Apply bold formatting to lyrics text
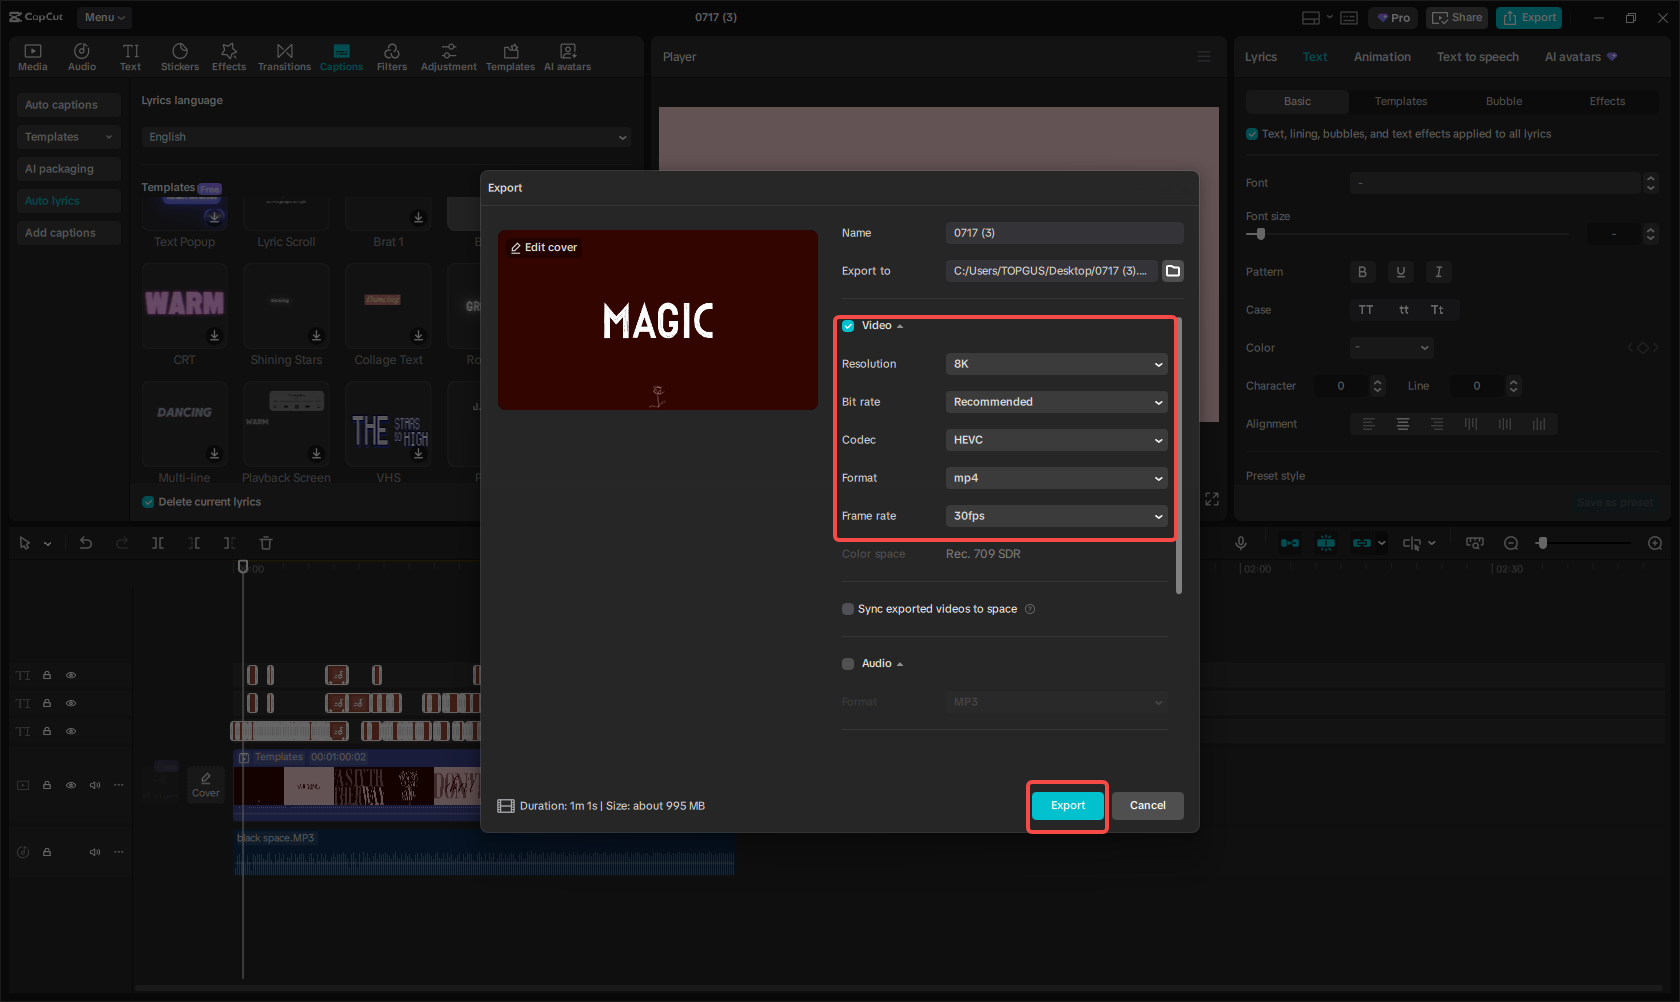 1362,271
